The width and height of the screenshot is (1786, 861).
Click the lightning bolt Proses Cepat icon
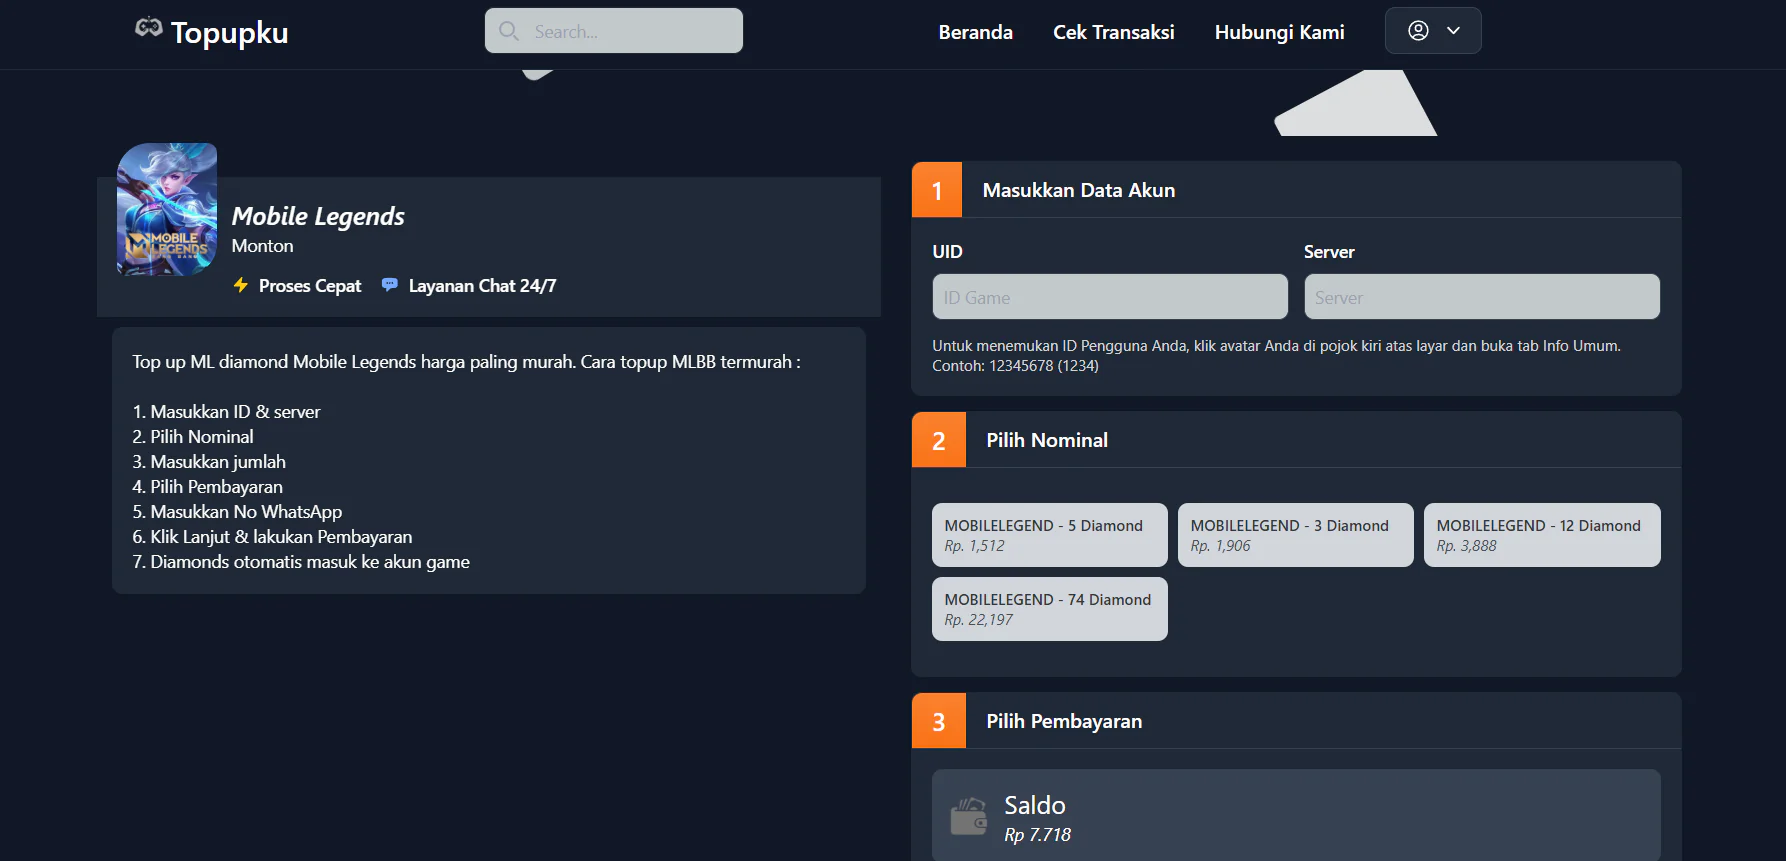241,285
